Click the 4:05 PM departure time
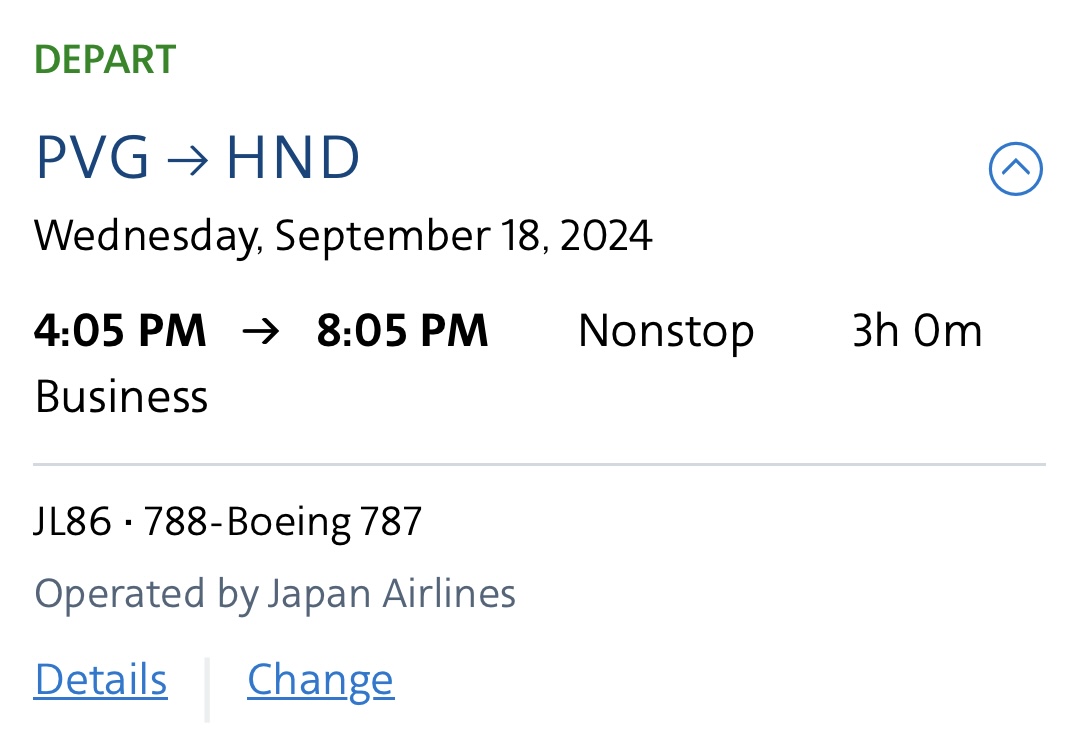1087x755 pixels. click(x=120, y=331)
